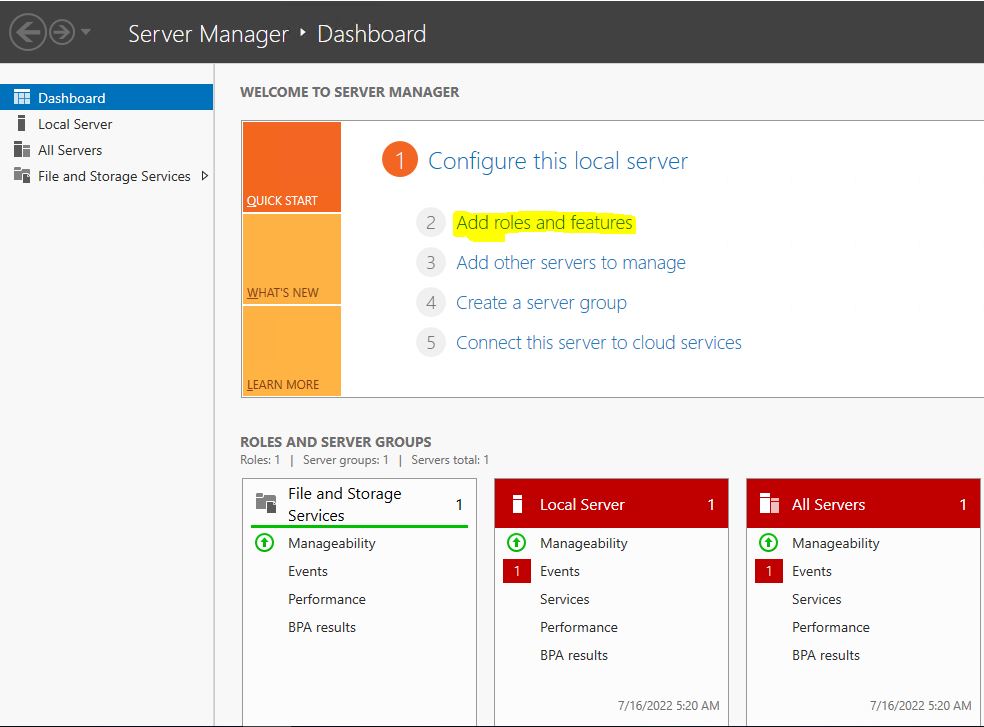Click Configure this local server link

558,161
